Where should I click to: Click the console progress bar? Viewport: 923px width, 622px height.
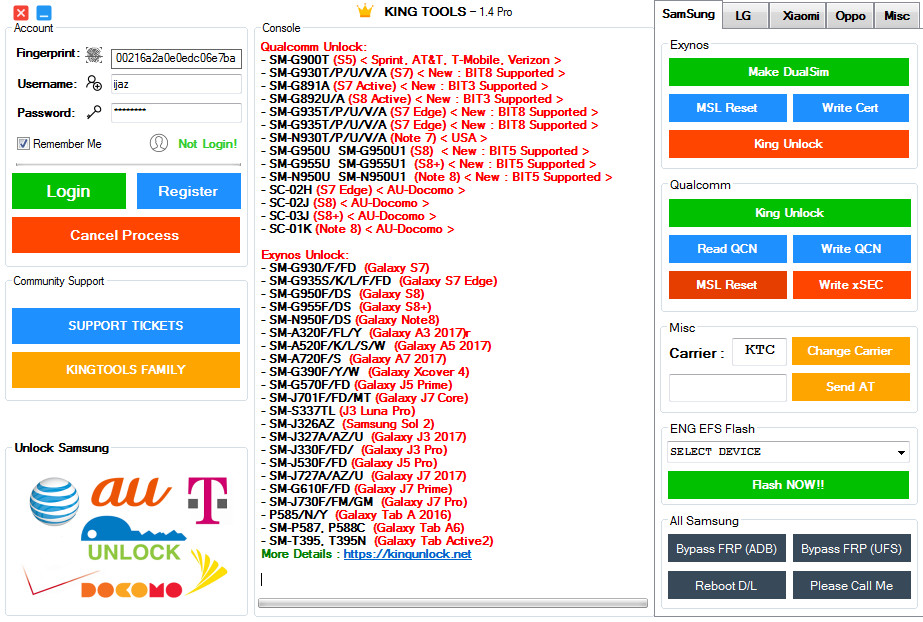[x=453, y=603]
